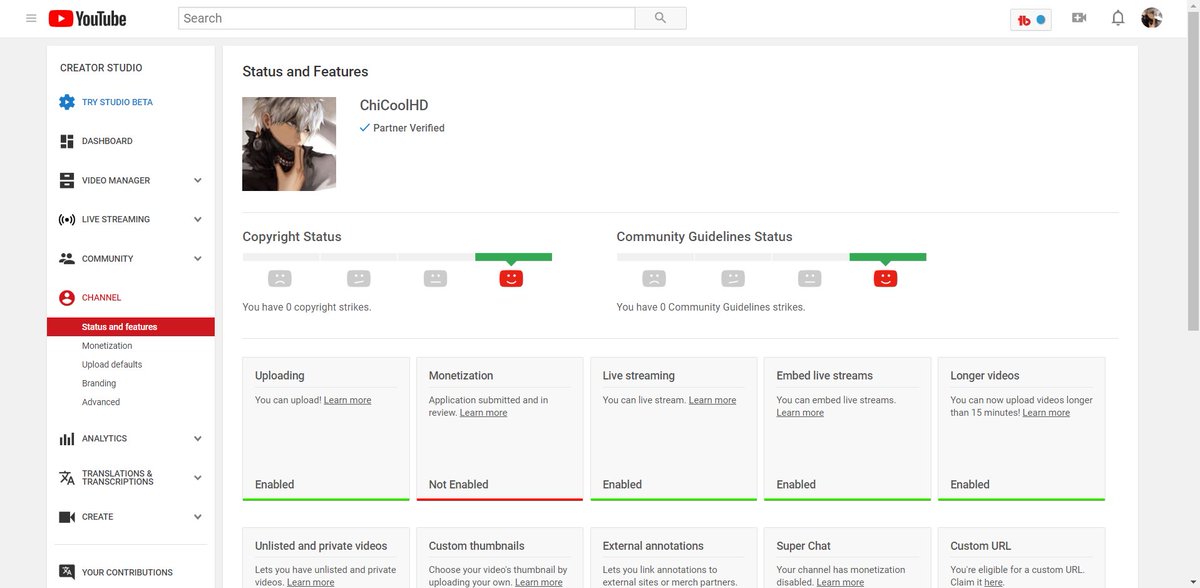Open the Monetization submenu item
The image size is (1200, 588).
pos(107,346)
